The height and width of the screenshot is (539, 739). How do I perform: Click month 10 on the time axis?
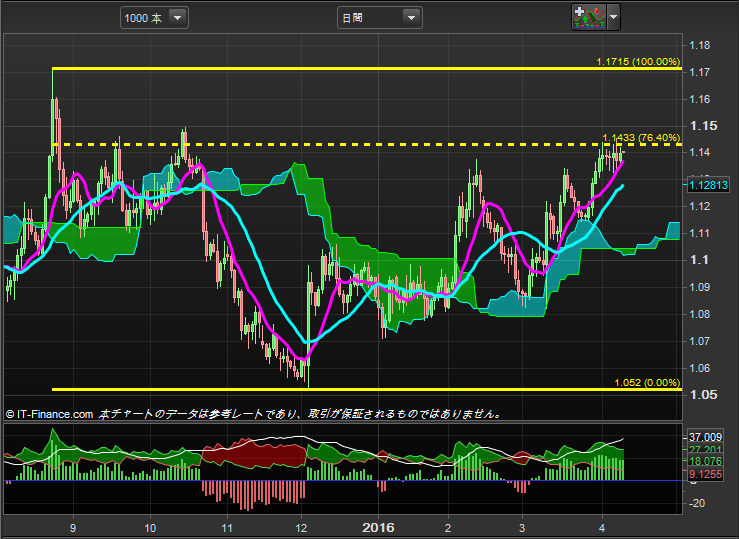click(x=150, y=528)
